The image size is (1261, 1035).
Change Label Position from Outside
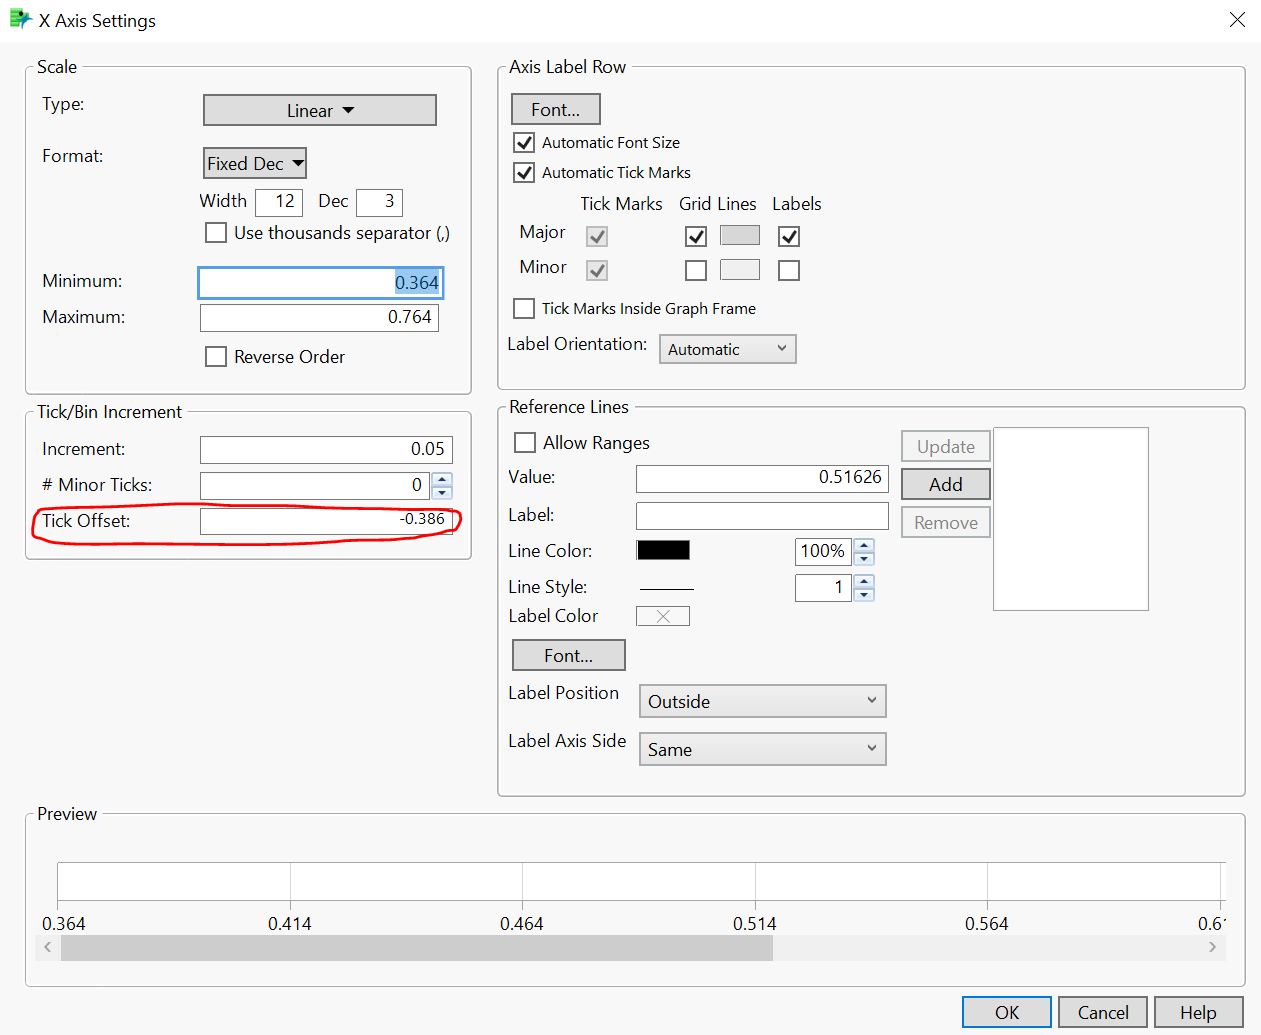click(x=762, y=701)
